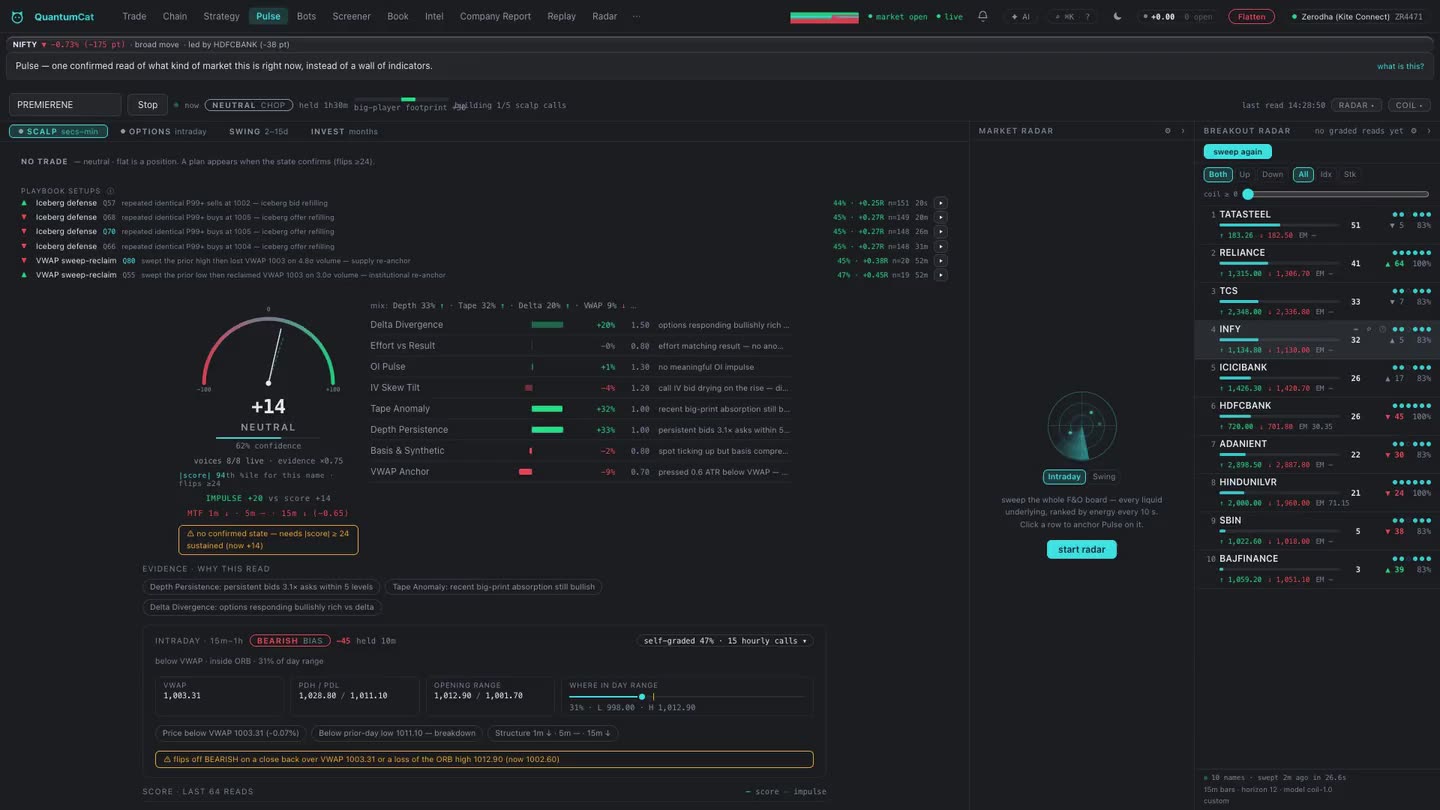The width and height of the screenshot is (1440, 810).
Task: Click the radar sweep graphic
Action: [1081, 426]
